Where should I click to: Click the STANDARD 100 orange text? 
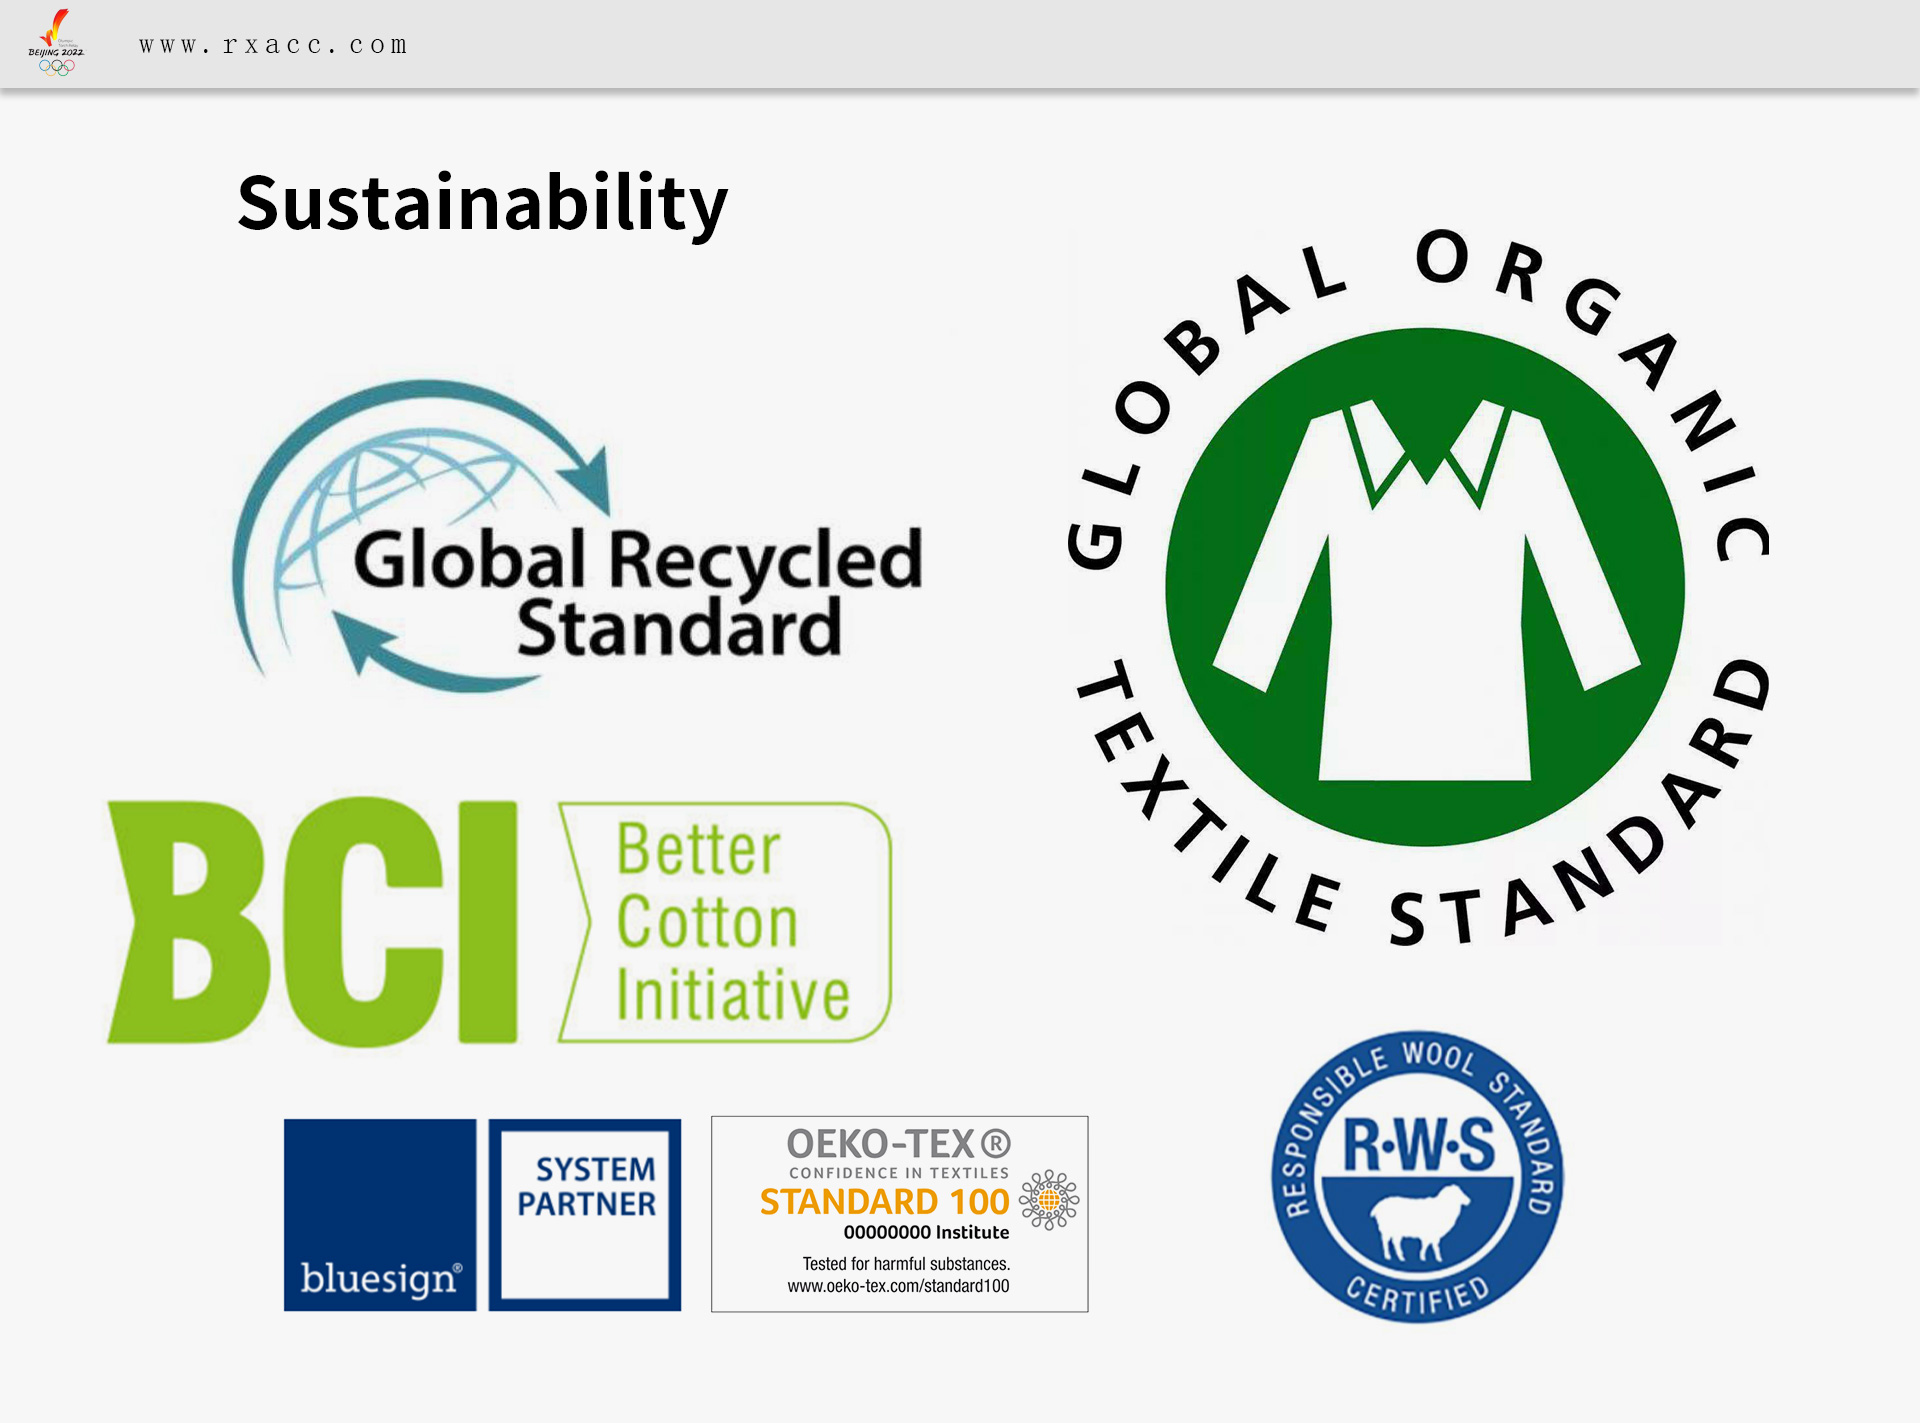(x=884, y=1201)
